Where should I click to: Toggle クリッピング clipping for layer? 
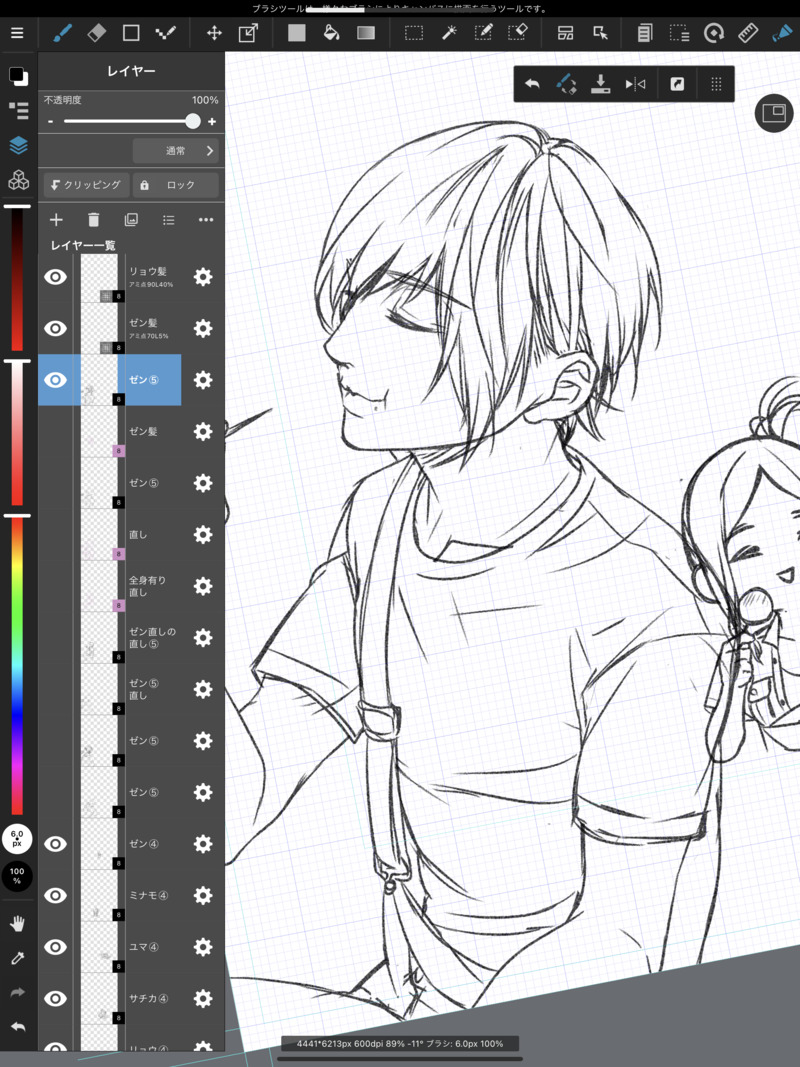[x=86, y=185]
